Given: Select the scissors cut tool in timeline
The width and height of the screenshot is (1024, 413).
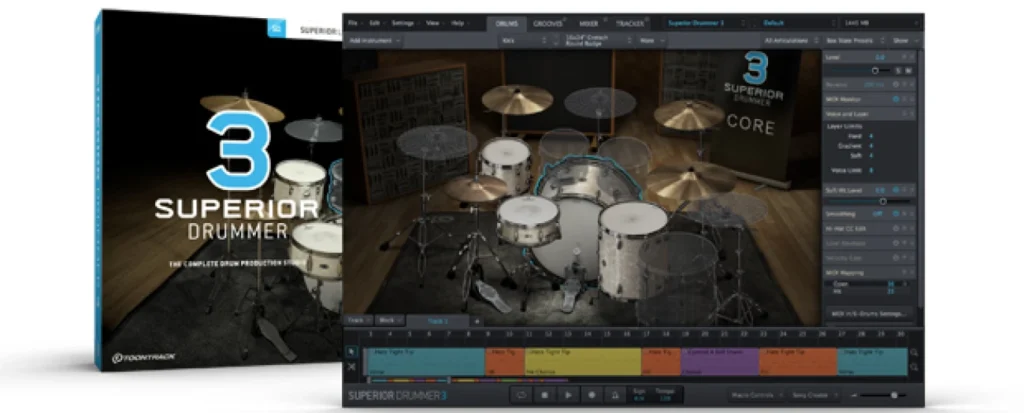Looking at the screenshot, I should pos(351,369).
